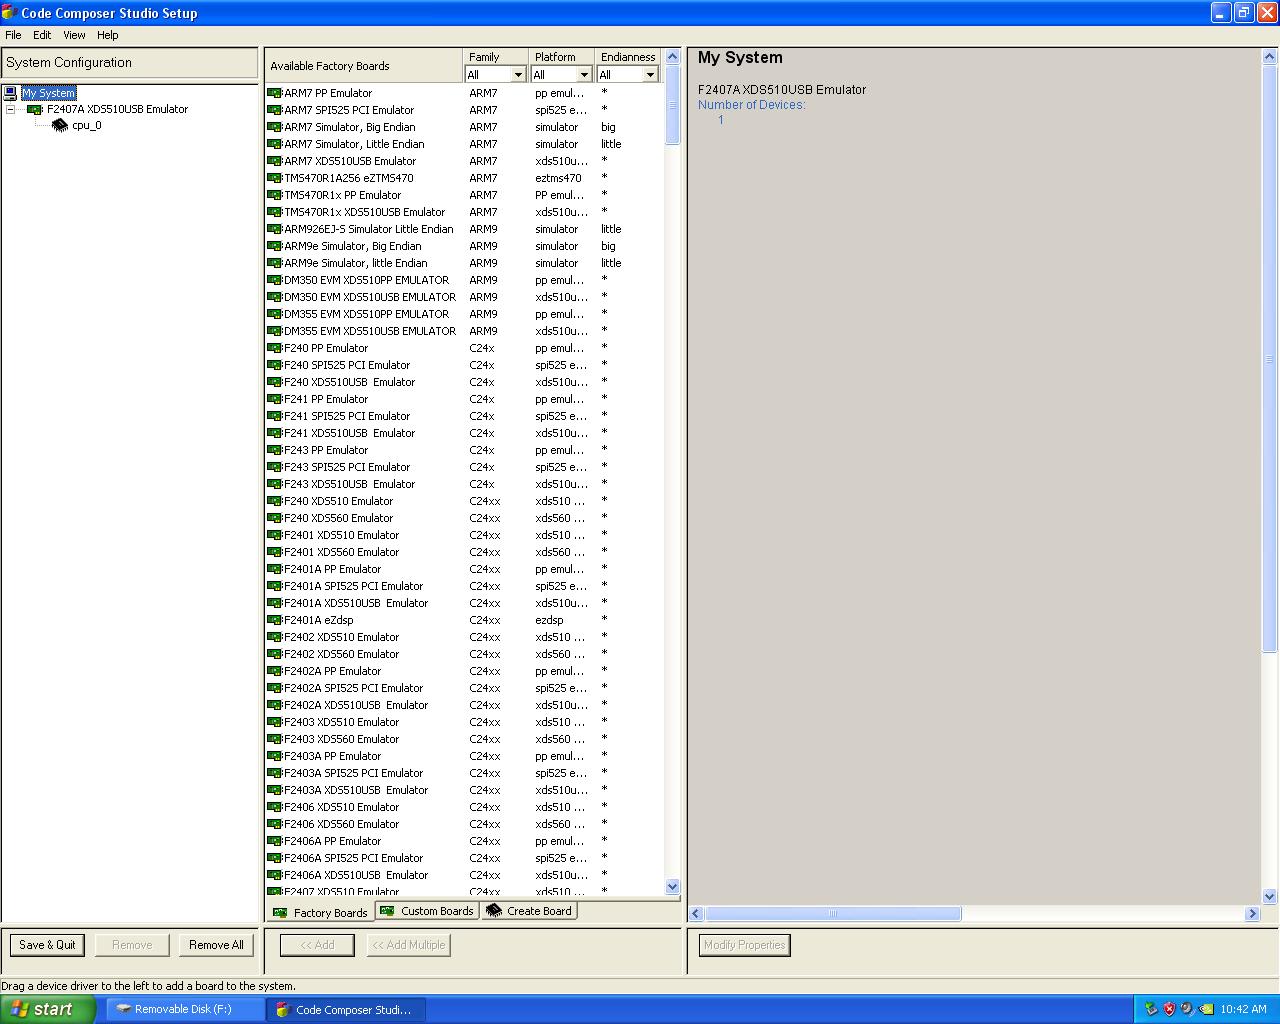The image size is (1280, 1024).
Task: Select My System in the configuration tree
Action: click(x=49, y=93)
